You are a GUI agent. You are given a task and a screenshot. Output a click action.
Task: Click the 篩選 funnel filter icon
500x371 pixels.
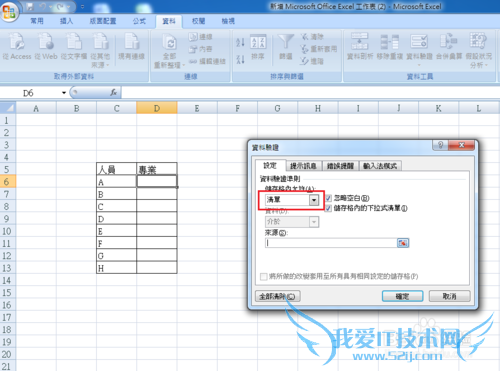coord(286,42)
